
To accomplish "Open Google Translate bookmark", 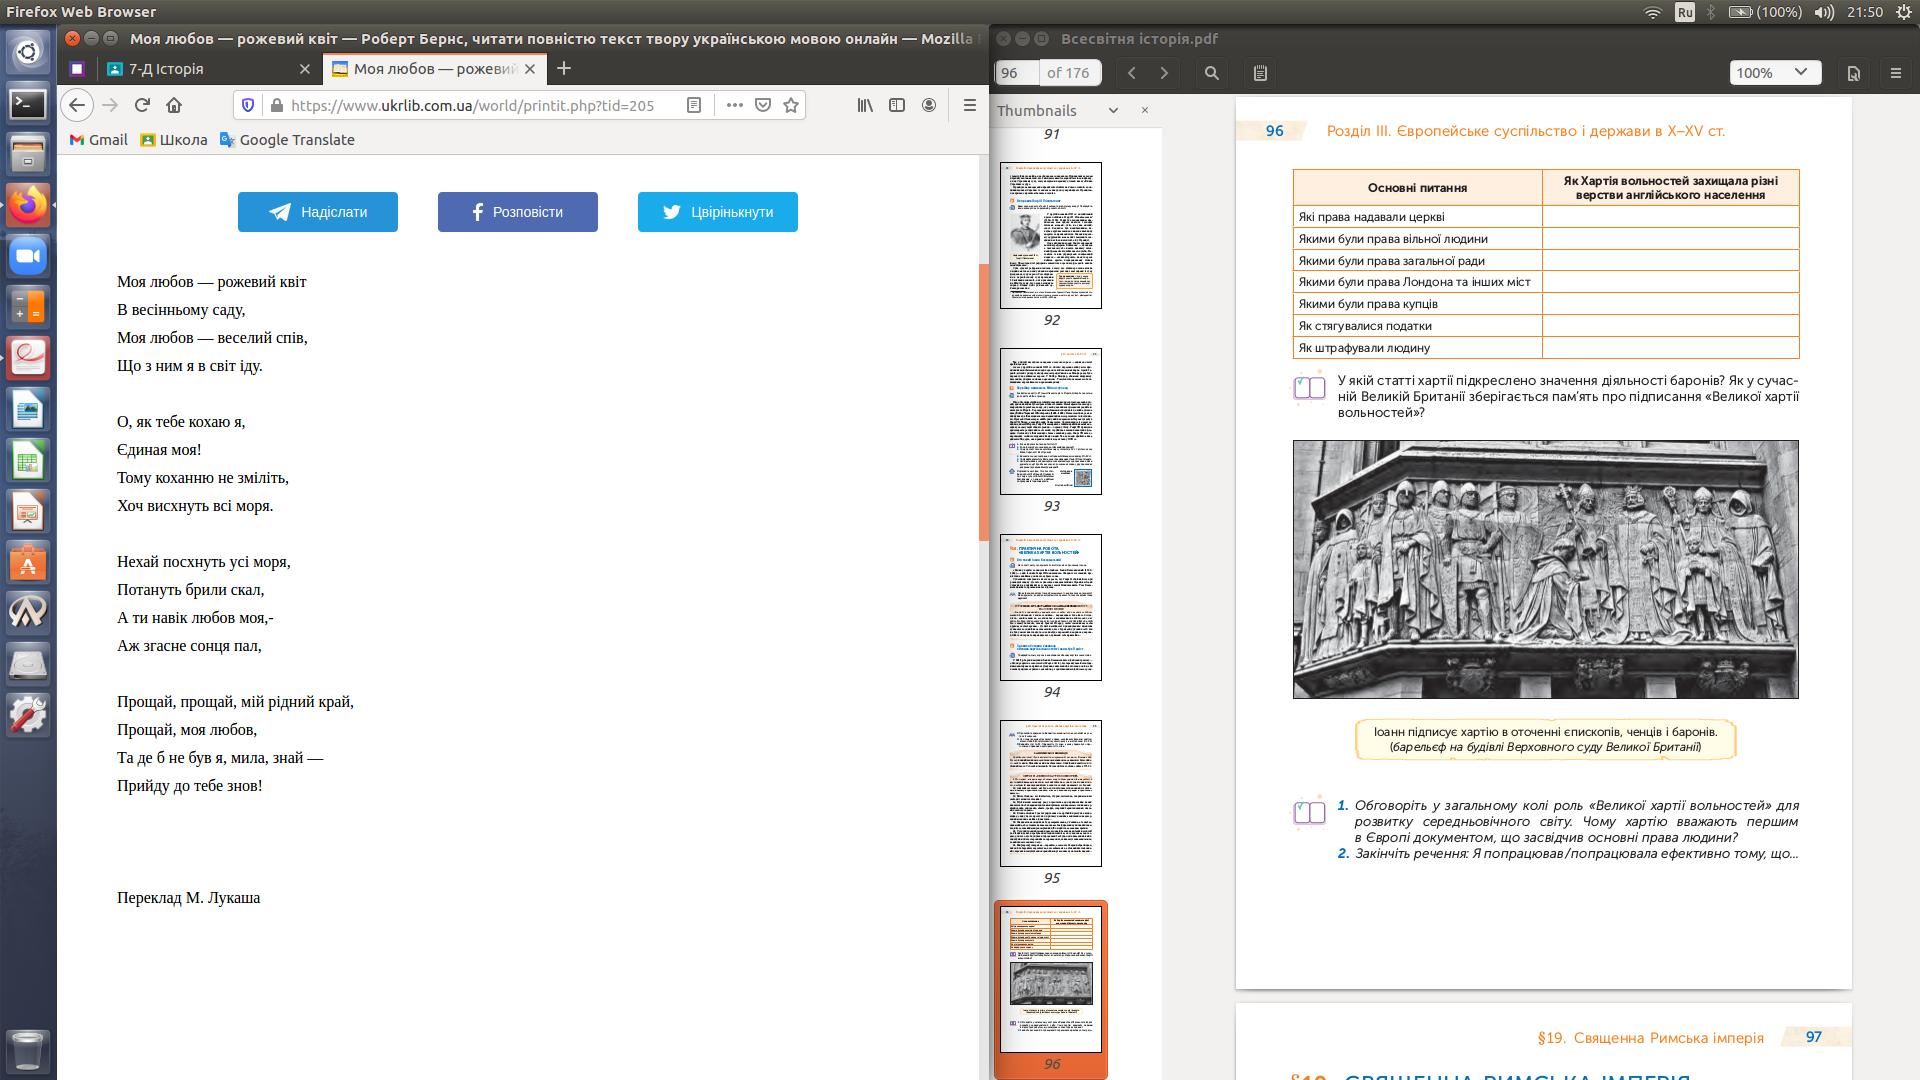I will 287,140.
